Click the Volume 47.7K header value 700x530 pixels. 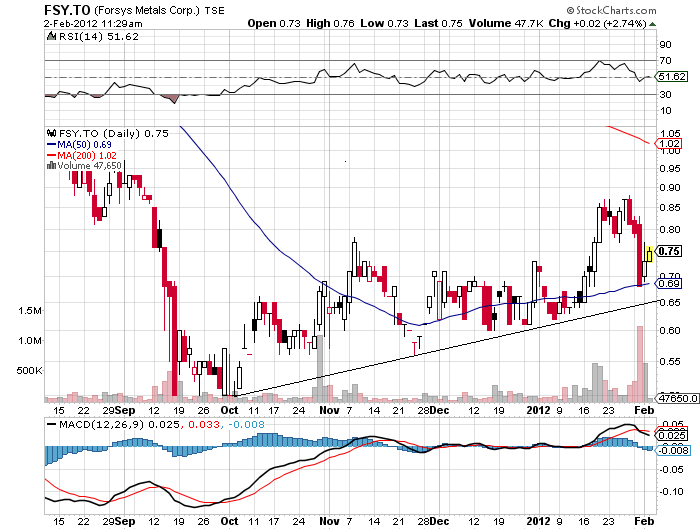506,23
